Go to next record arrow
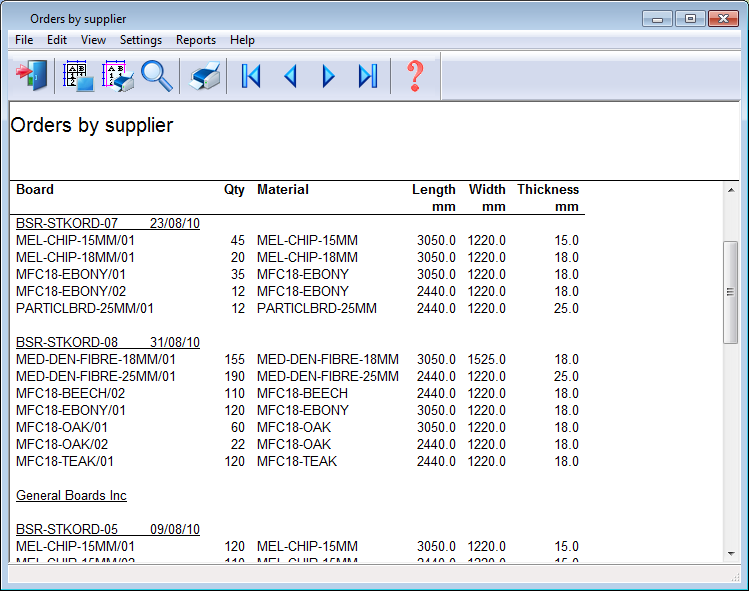Image resolution: width=749 pixels, height=591 pixels. [328, 76]
